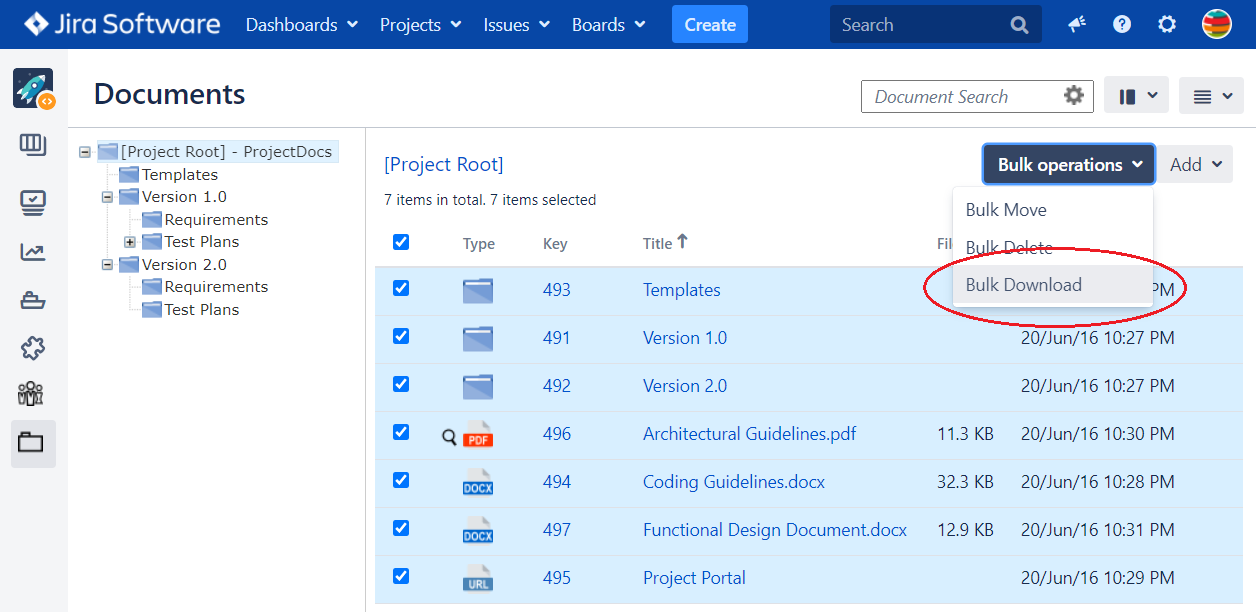Open the Releases ship icon in sidebar
This screenshot has height=612, width=1256.
point(32,300)
